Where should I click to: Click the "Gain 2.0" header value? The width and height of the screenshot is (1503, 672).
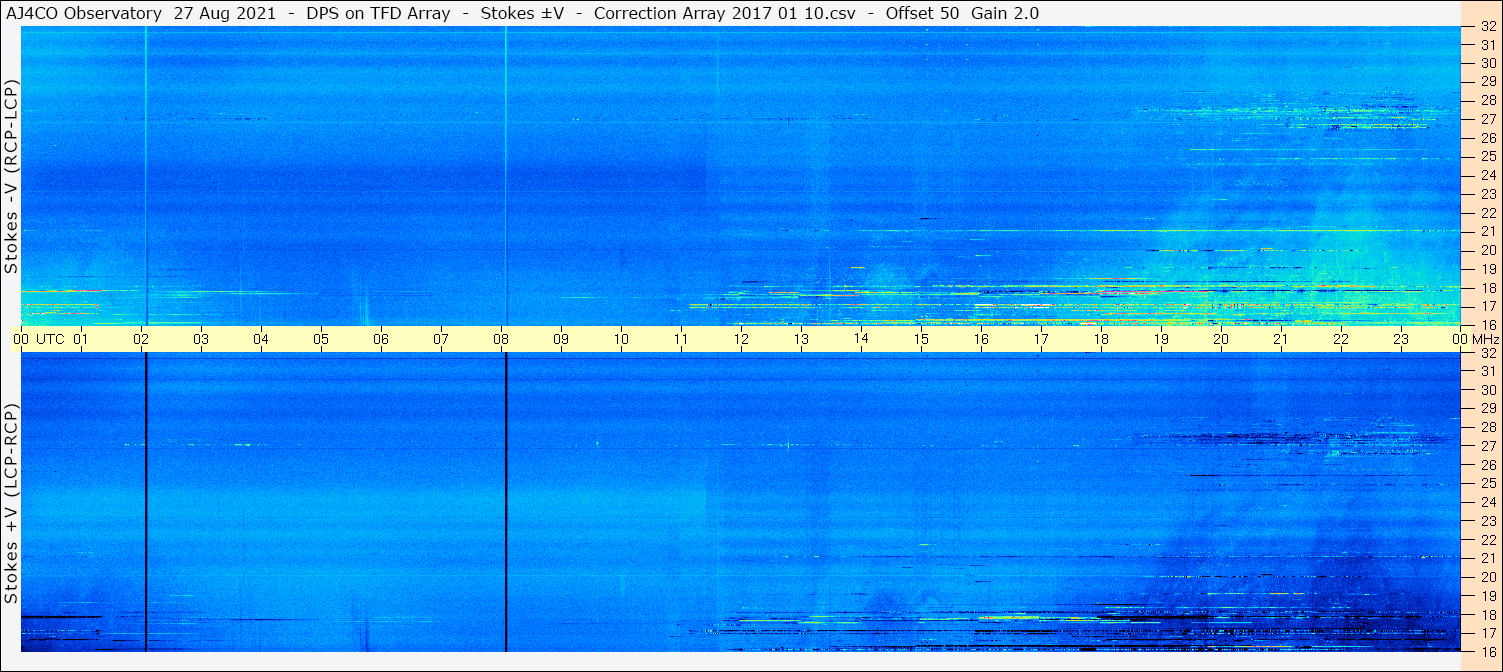click(x=1005, y=14)
